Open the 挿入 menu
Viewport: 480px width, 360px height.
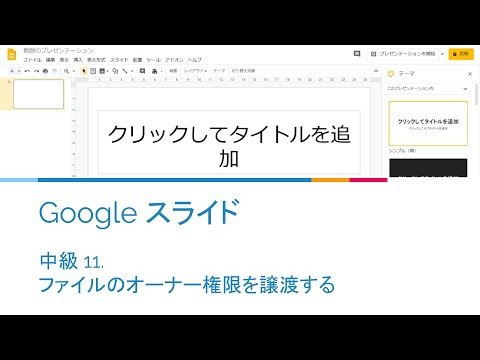point(78,60)
